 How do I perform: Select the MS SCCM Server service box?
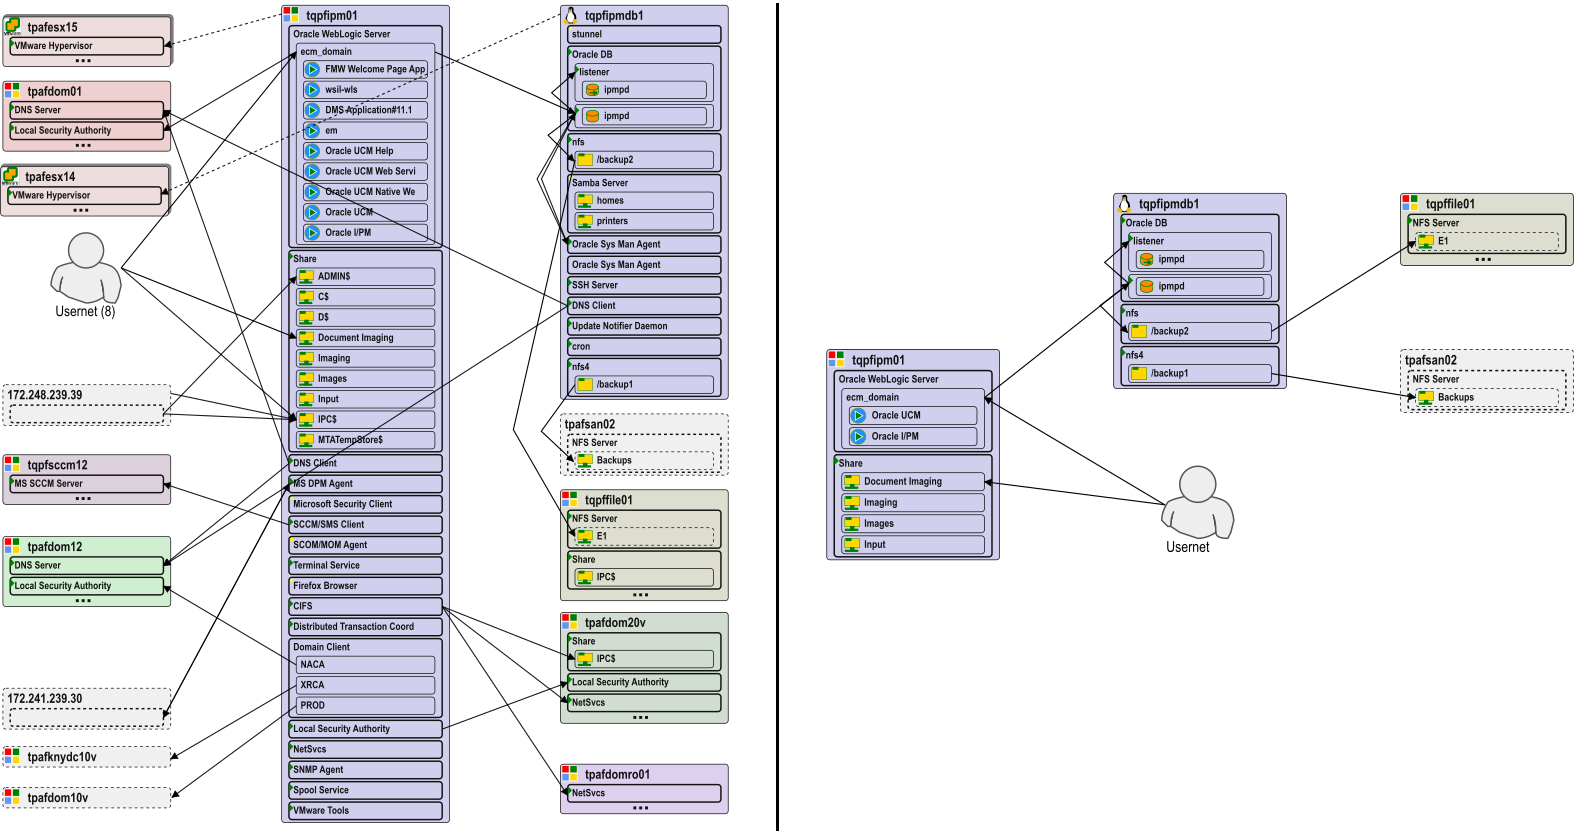point(87,483)
